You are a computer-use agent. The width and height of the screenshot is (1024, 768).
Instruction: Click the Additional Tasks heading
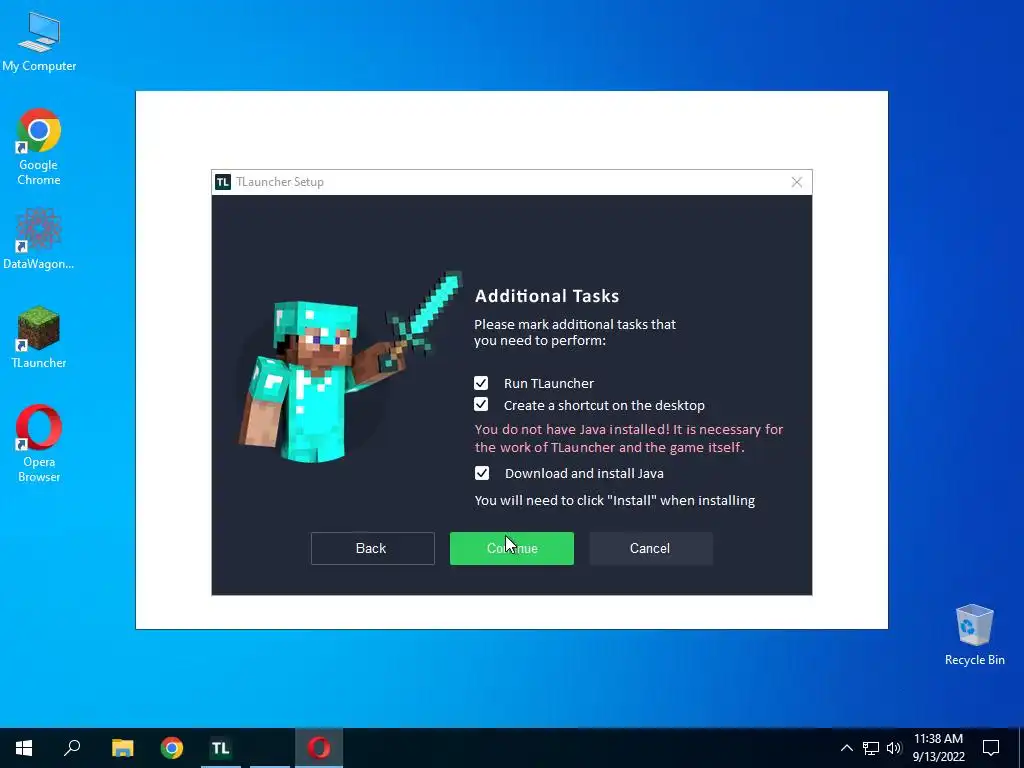547,296
